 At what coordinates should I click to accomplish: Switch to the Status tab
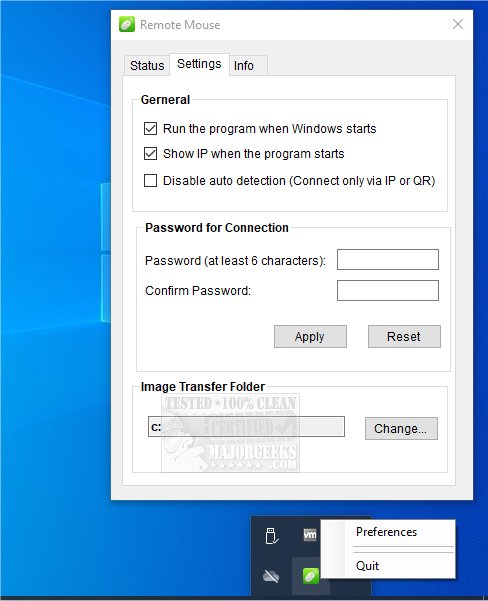point(147,66)
